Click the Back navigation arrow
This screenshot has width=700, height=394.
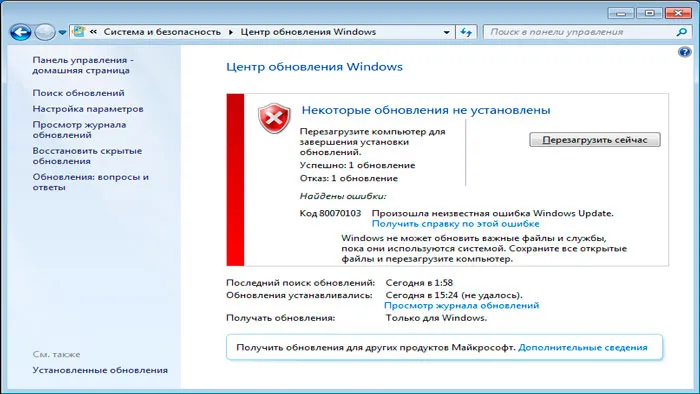(21, 32)
